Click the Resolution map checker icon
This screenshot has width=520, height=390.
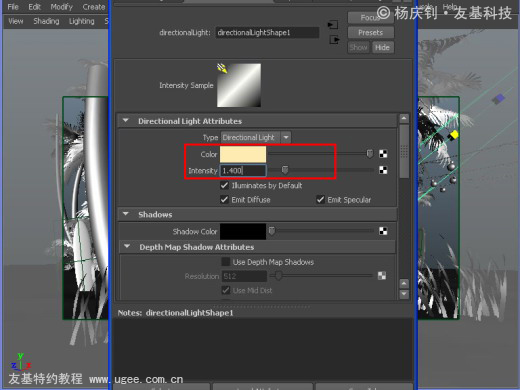pyautogui.click(x=382, y=276)
